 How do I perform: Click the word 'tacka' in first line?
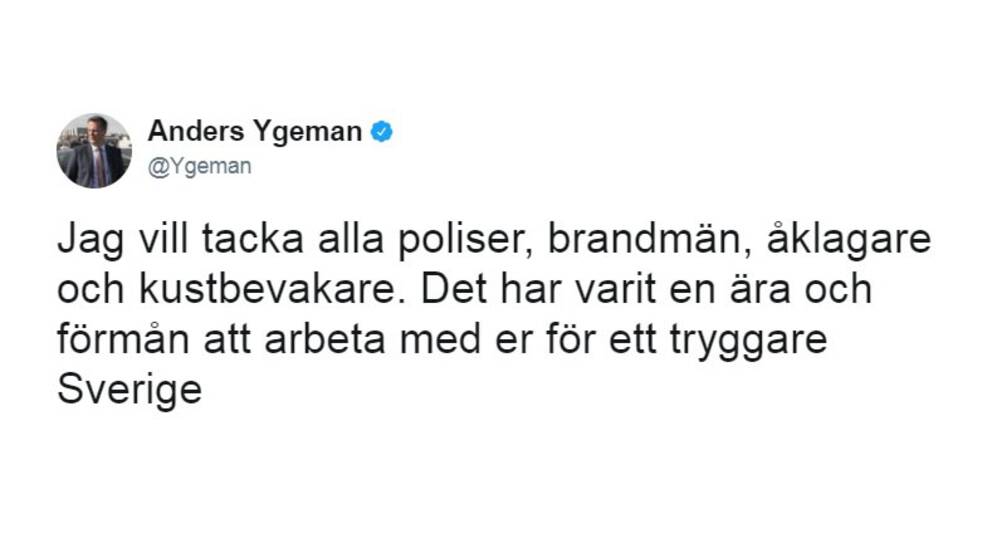[253, 239]
